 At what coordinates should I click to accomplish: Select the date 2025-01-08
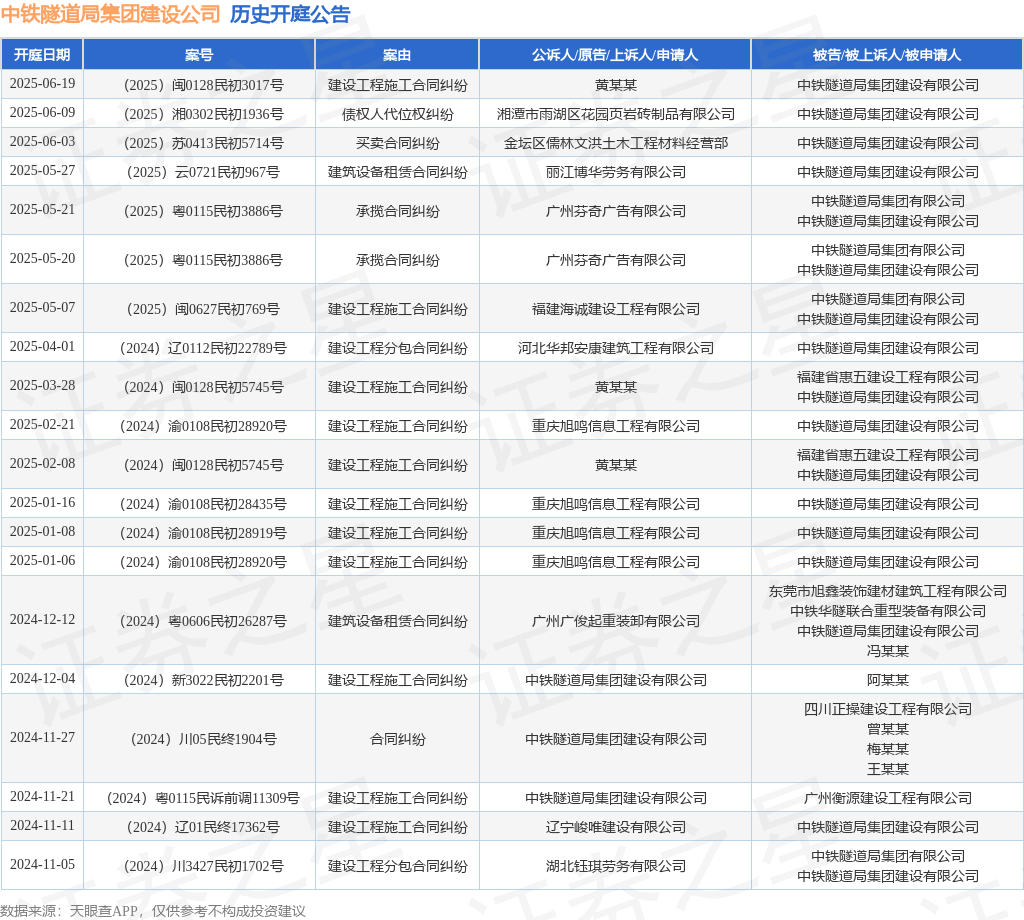pos(42,531)
